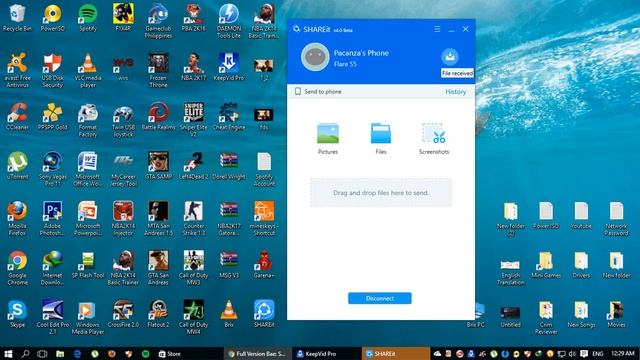Open the Crim Reviewer desktop file
This screenshot has height=360, width=640.
click(546, 317)
